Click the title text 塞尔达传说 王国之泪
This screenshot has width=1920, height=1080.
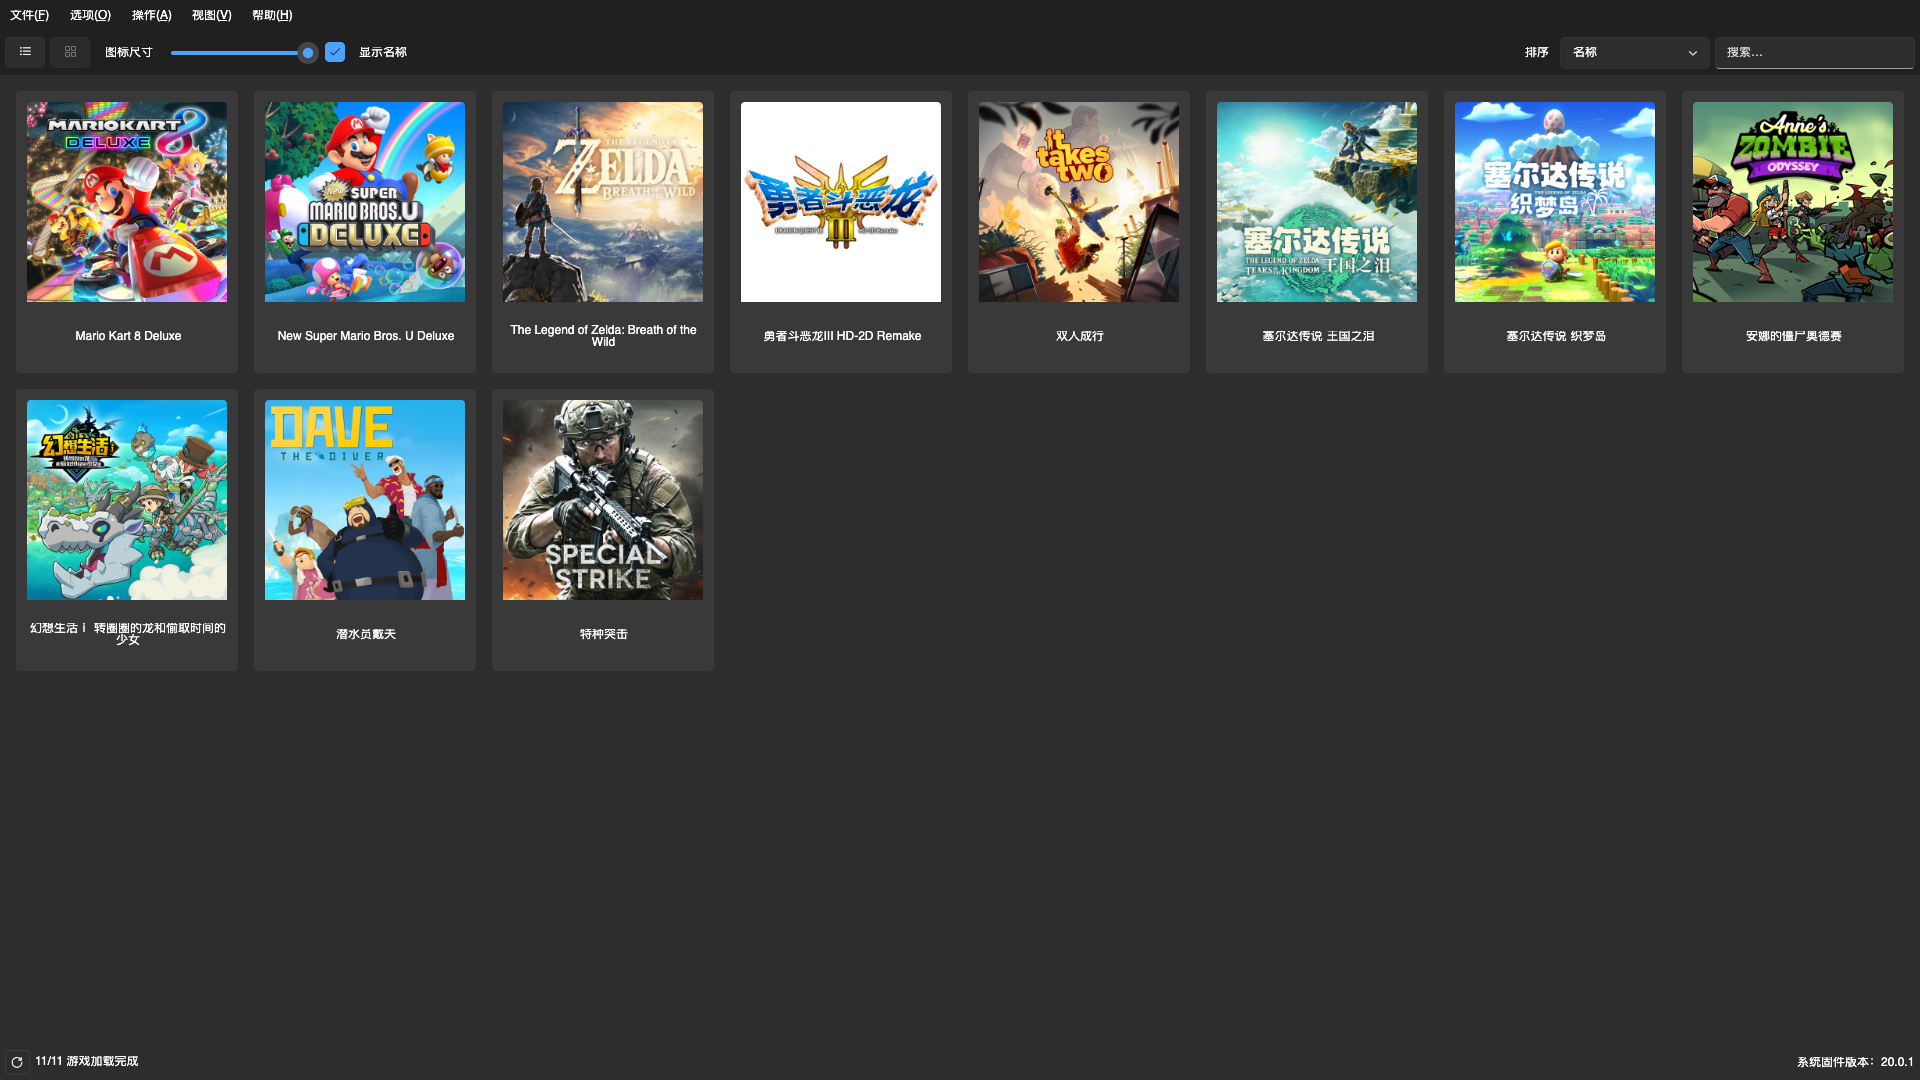1318,336
